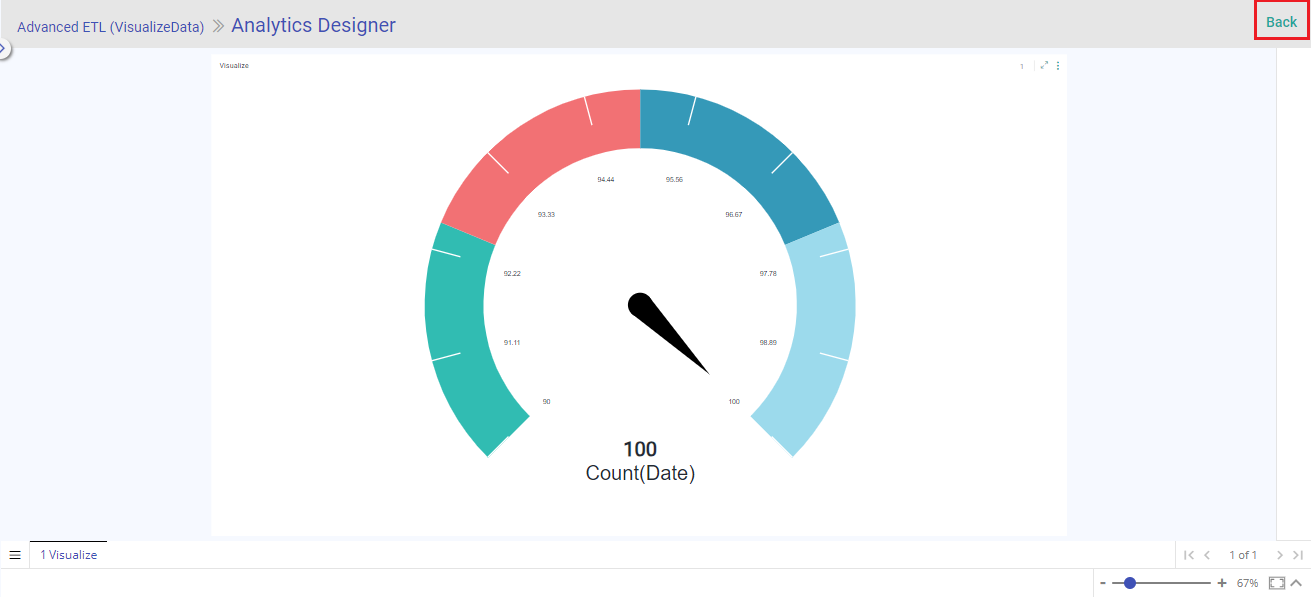Maximize the Visualize widget with expand arrows
1311x597 pixels.
click(1044, 66)
